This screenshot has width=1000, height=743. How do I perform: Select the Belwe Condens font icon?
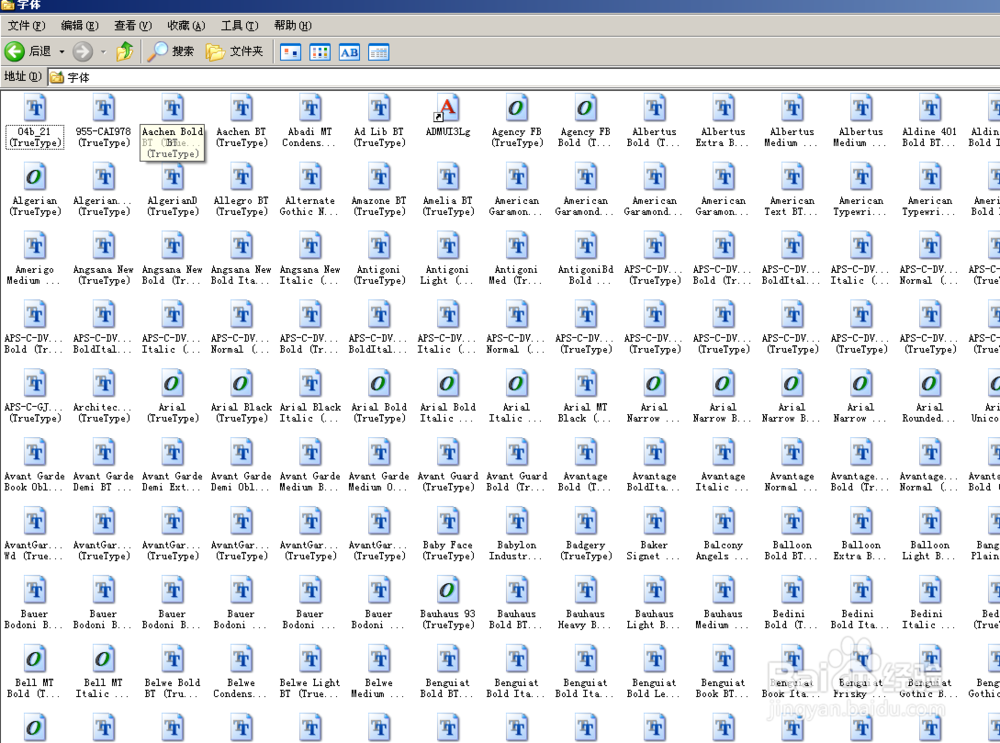[x=242, y=659]
